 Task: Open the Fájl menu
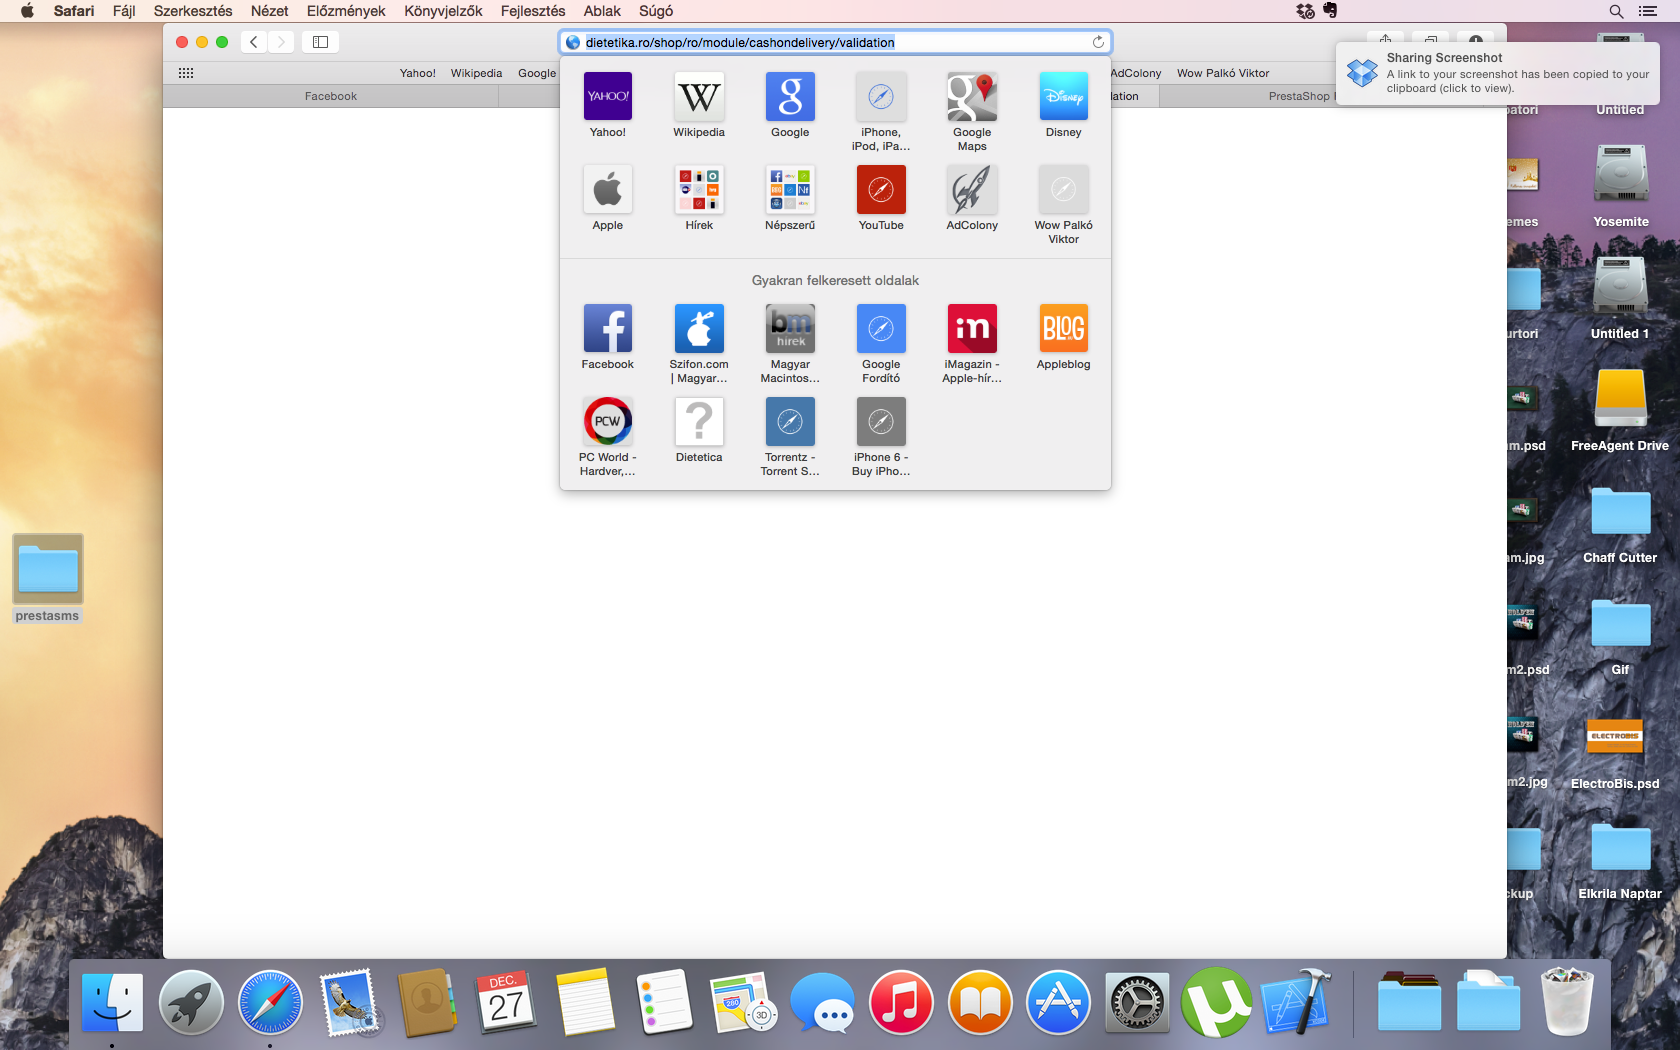click(x=124, y=11)
